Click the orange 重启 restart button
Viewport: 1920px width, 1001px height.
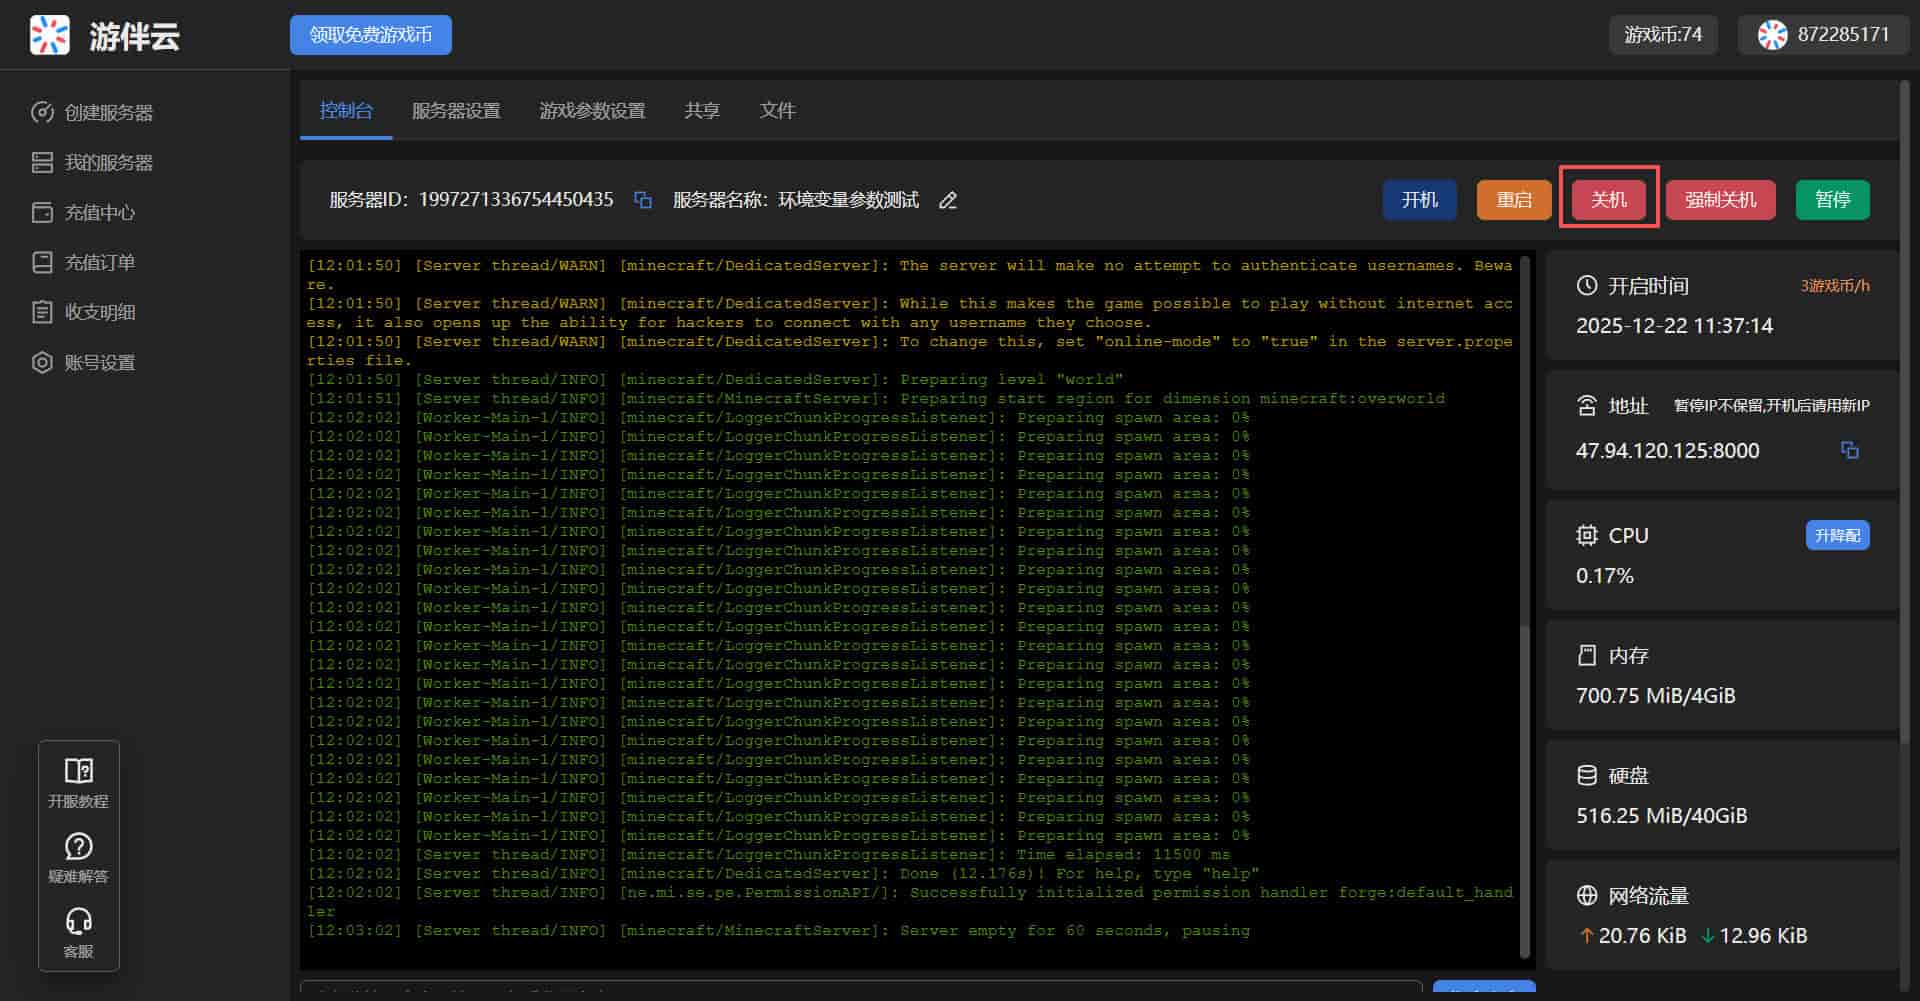click(x=1513, y=200)
